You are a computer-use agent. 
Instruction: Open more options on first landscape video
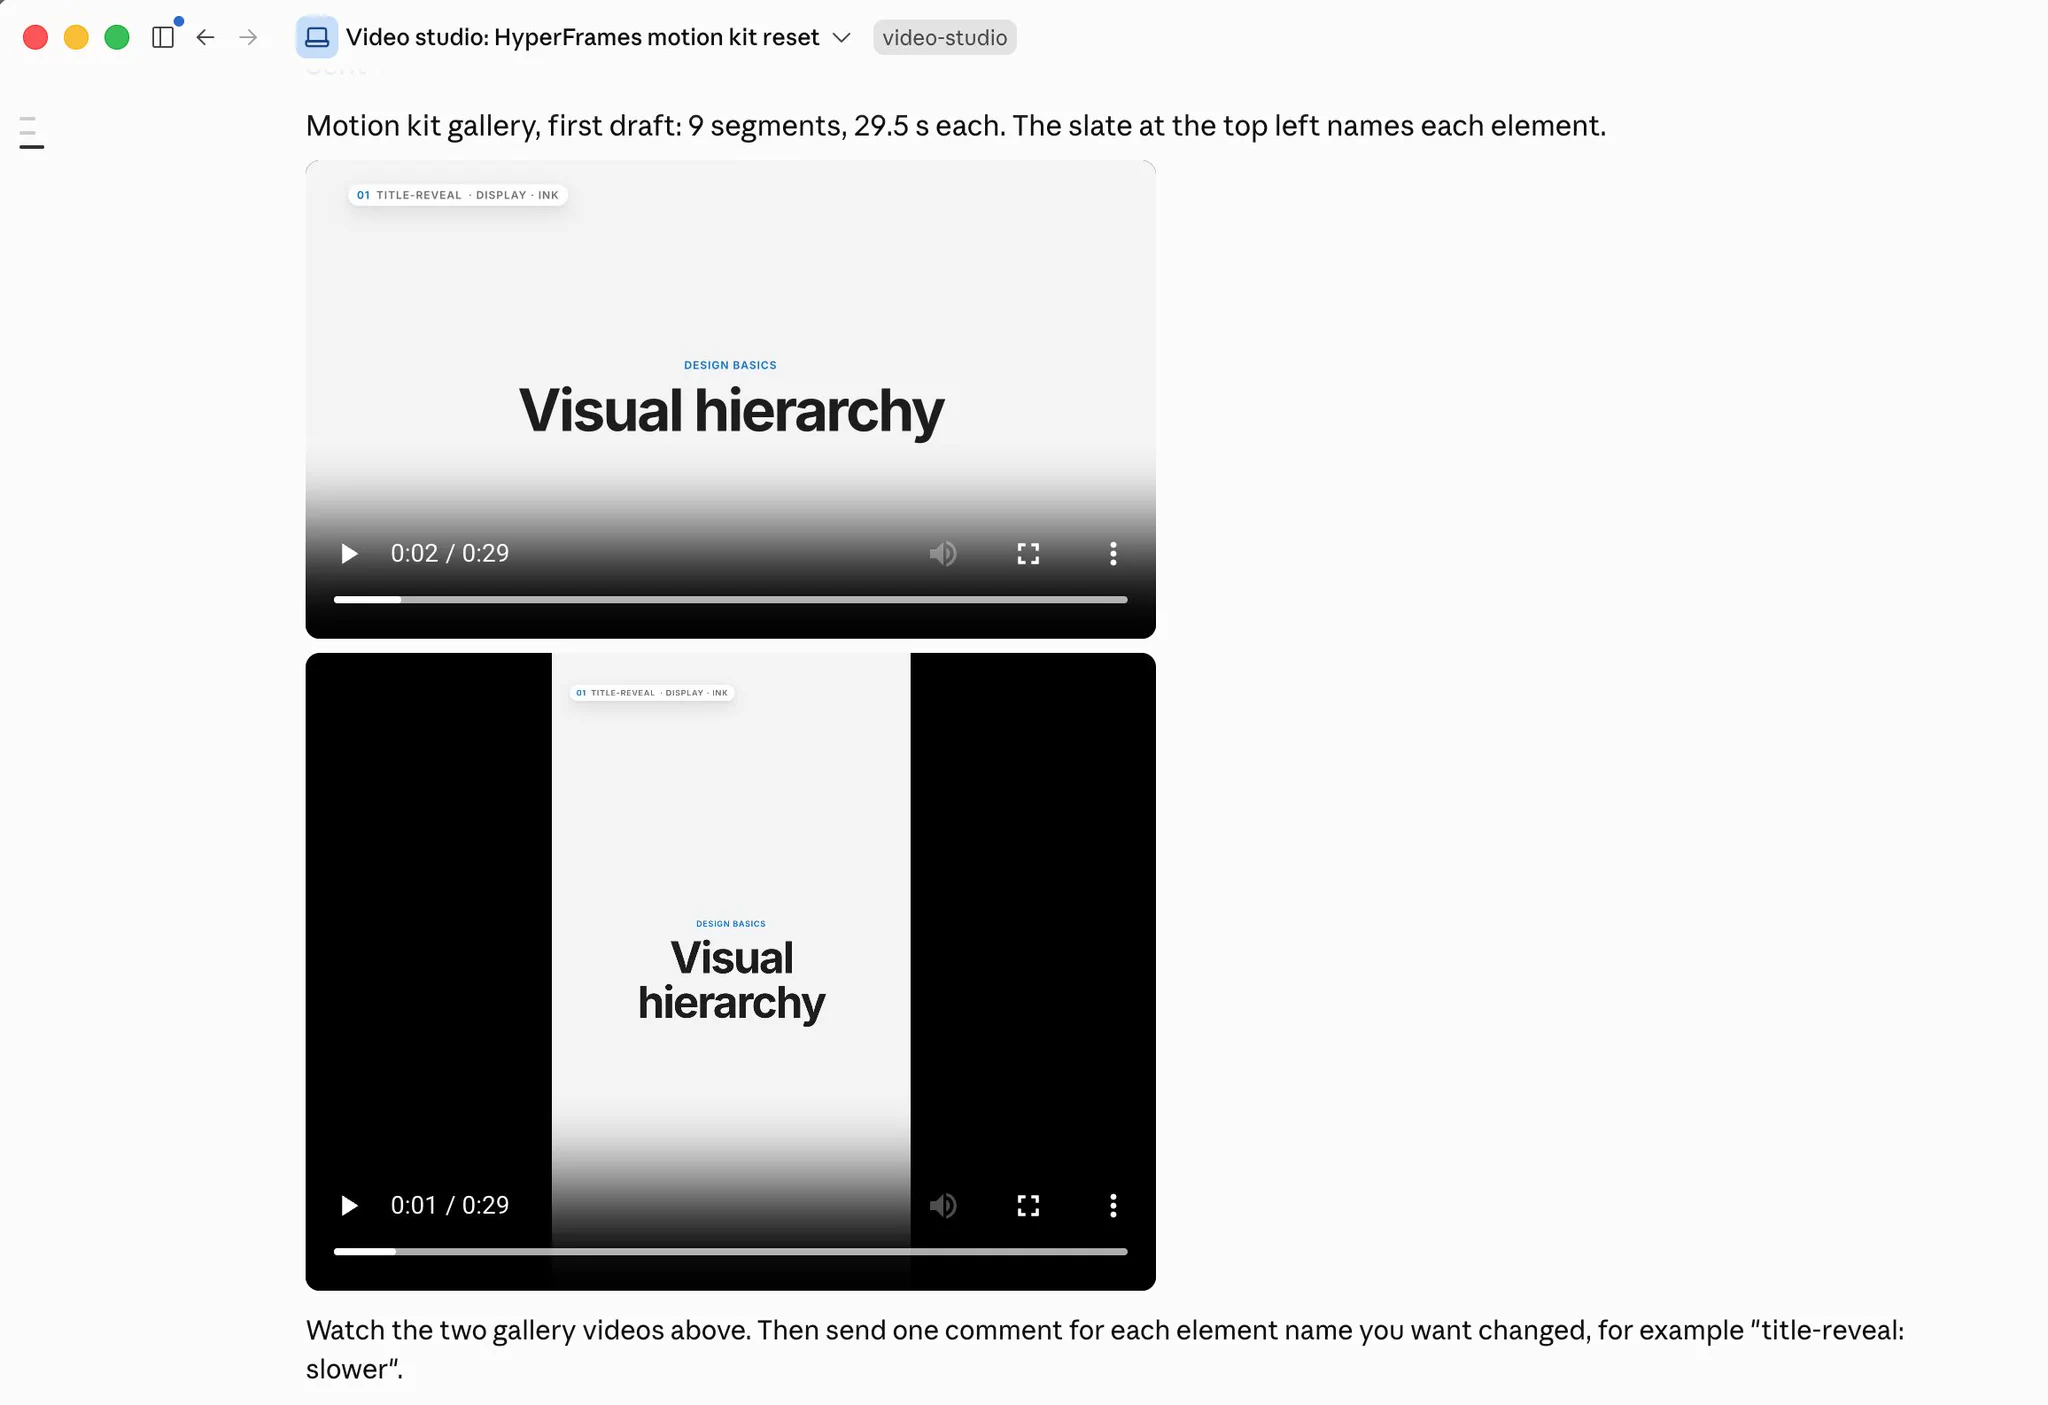click(1113, 553)
